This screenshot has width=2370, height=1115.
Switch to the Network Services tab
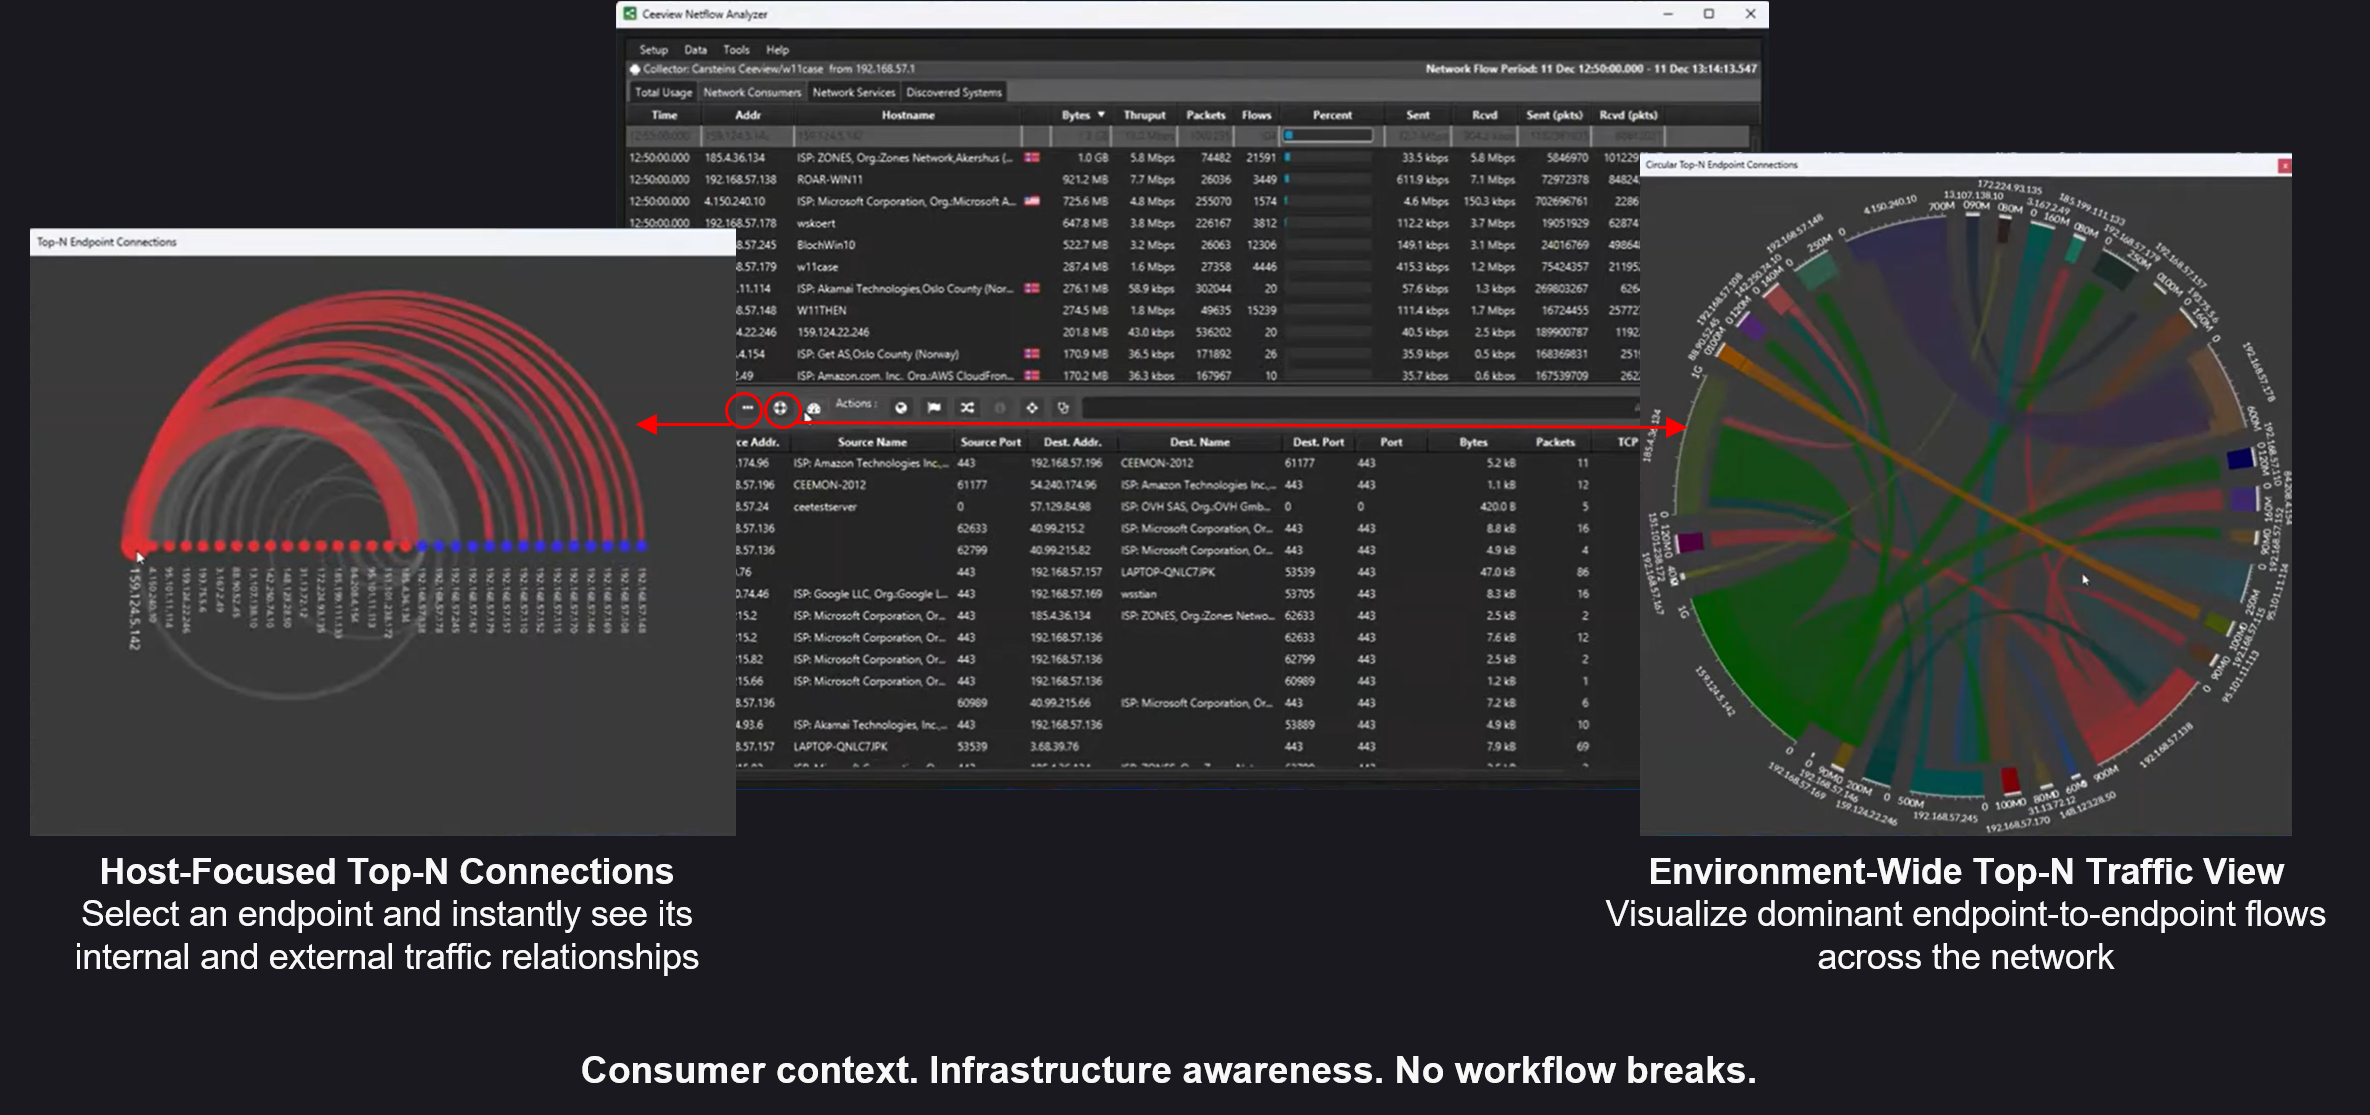pos(853,92)
